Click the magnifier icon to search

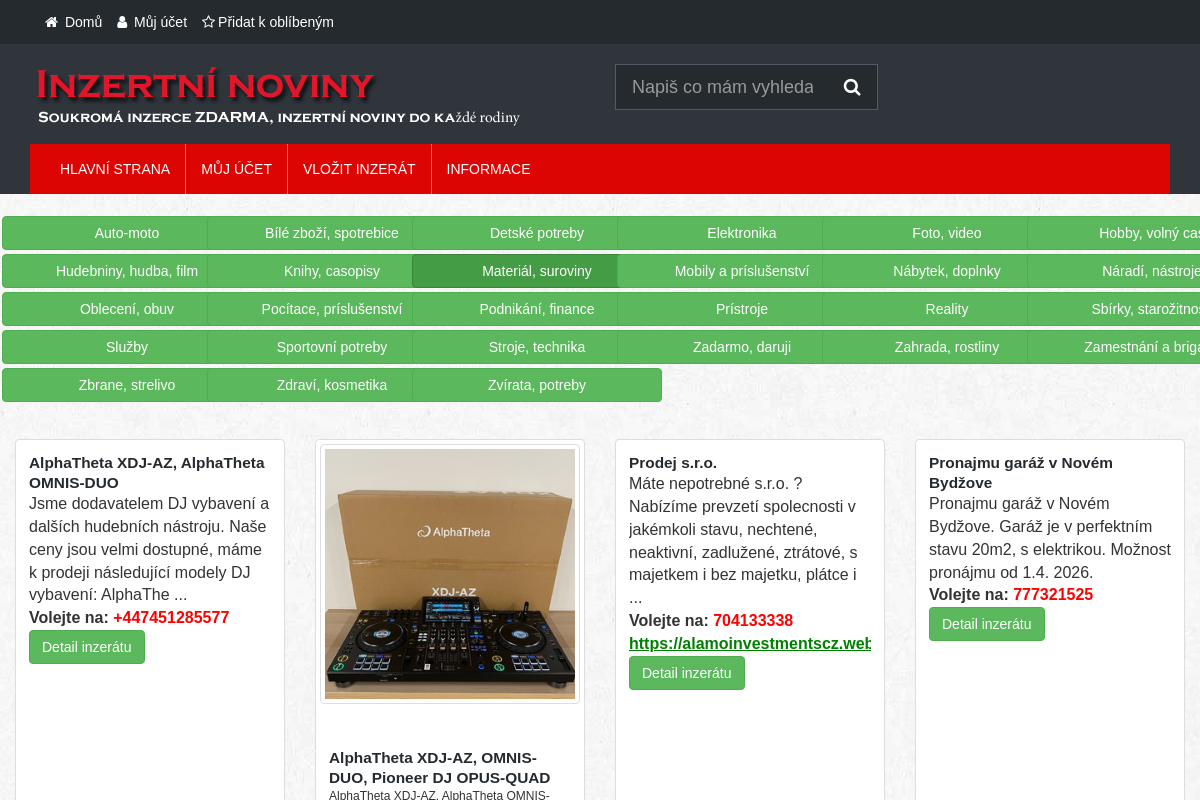click(x=851, y=87)
